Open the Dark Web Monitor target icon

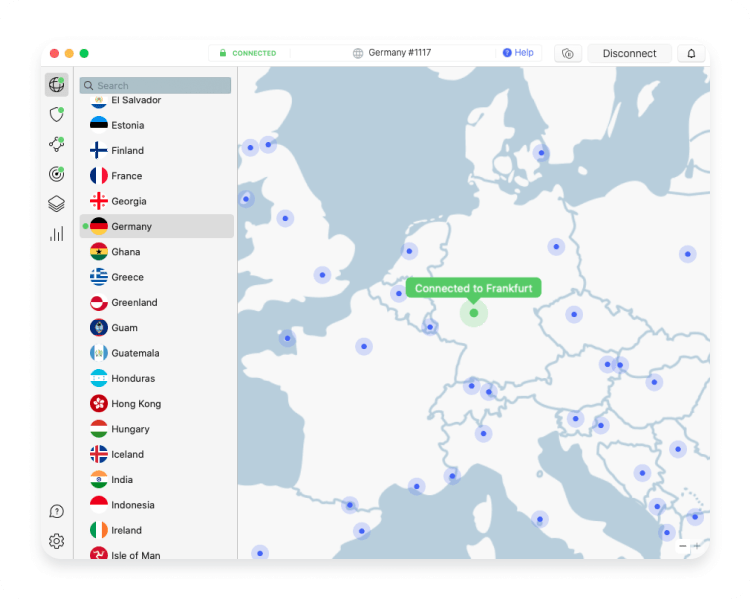pos(56,174)
